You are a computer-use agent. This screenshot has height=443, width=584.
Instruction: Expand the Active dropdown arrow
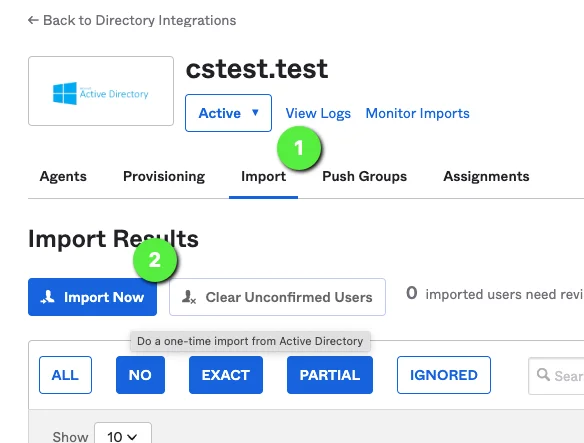pos(255,113)
